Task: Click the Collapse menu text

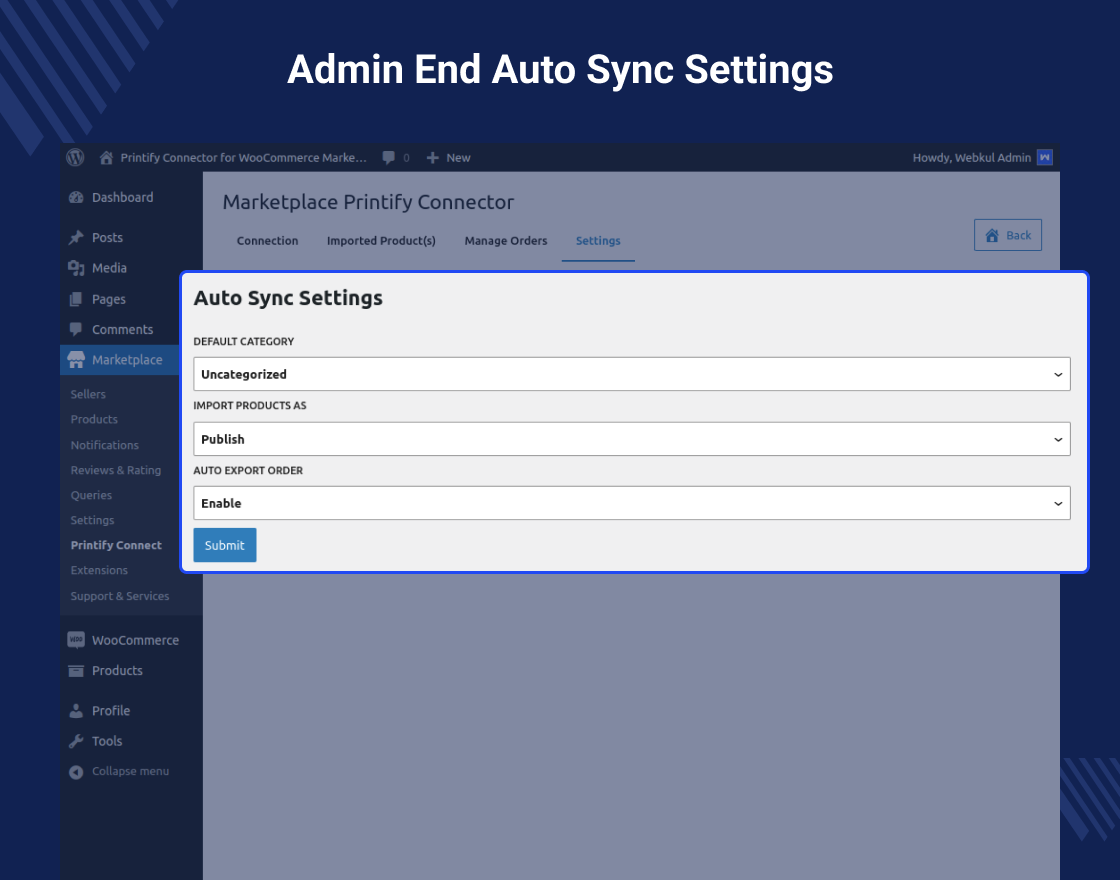Action: pos(130,771)
